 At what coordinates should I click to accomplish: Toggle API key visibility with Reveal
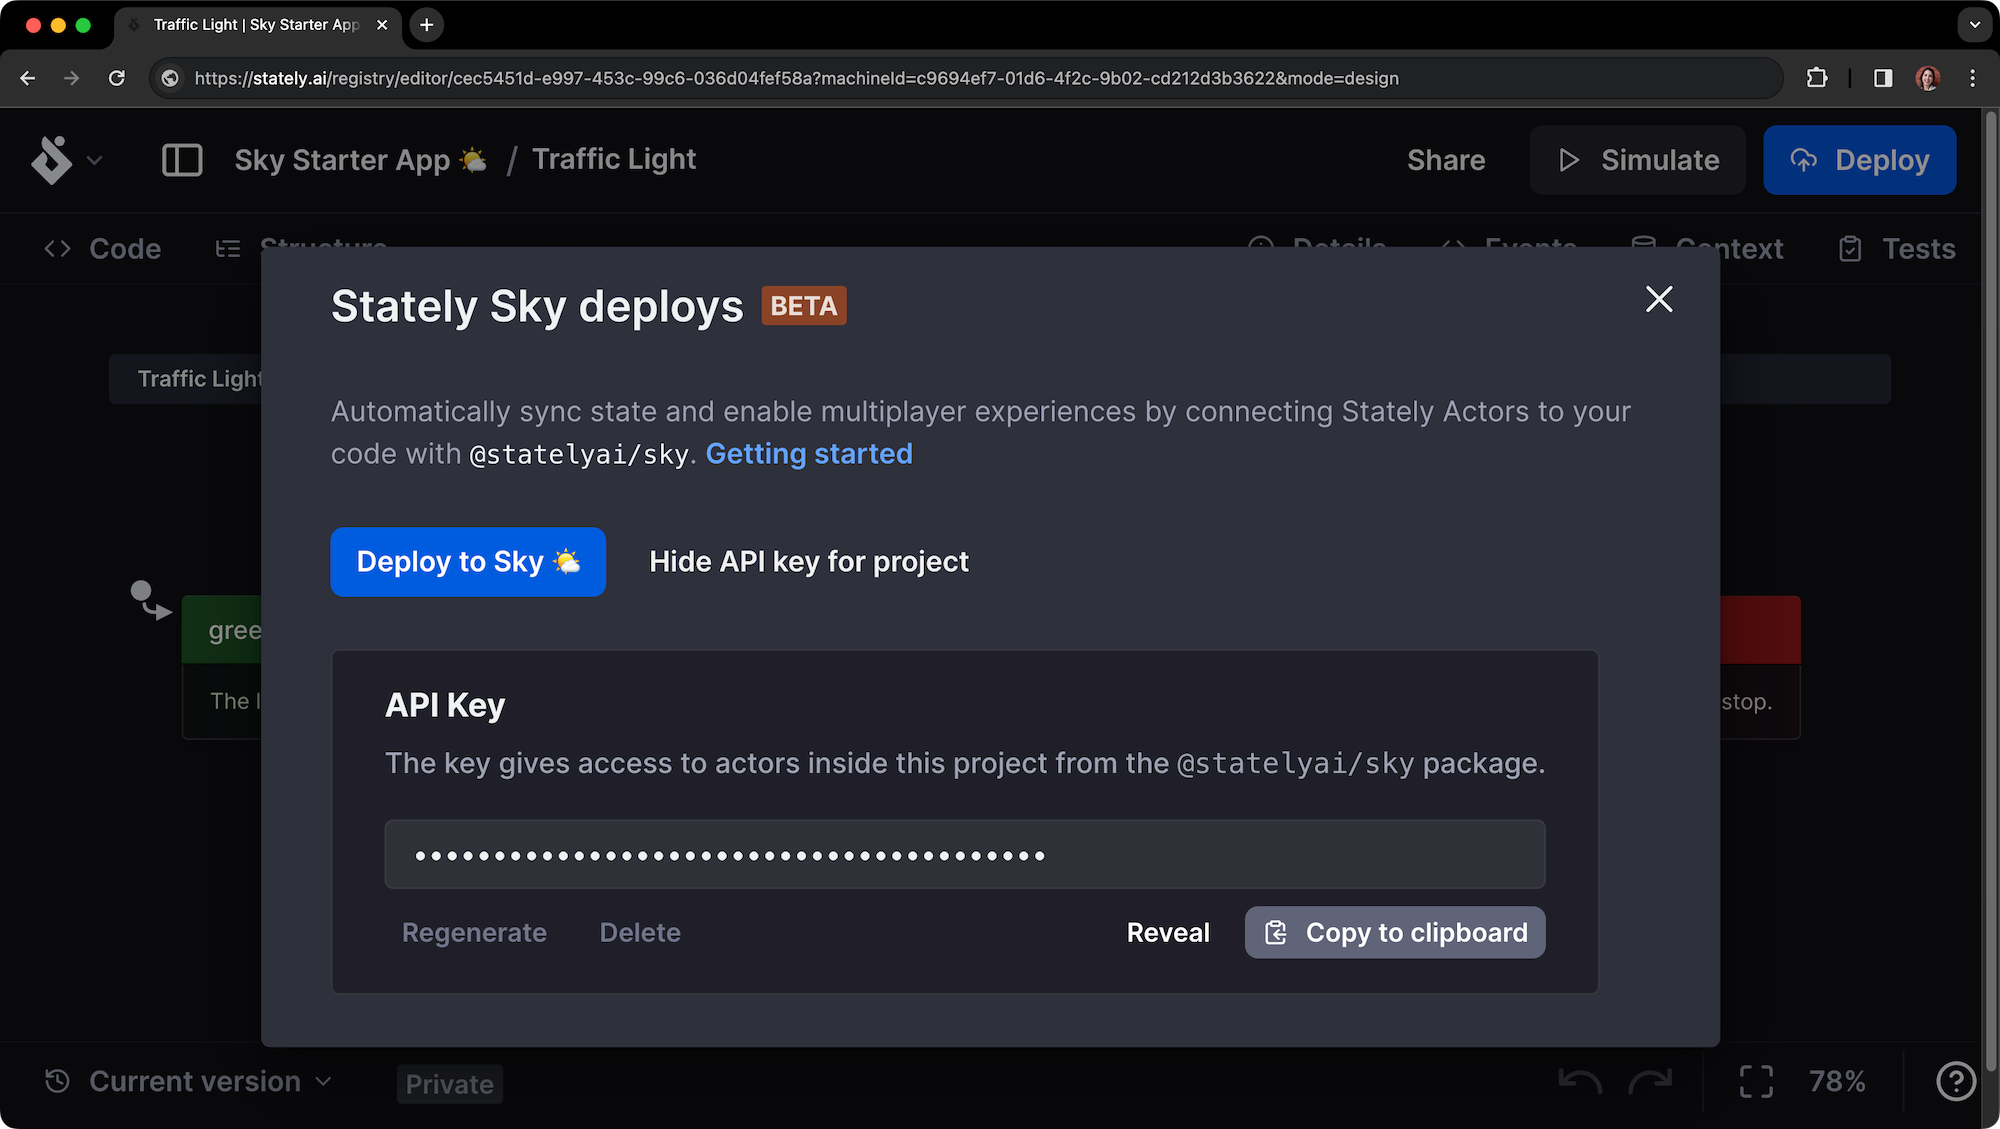tap(1168, 933)
